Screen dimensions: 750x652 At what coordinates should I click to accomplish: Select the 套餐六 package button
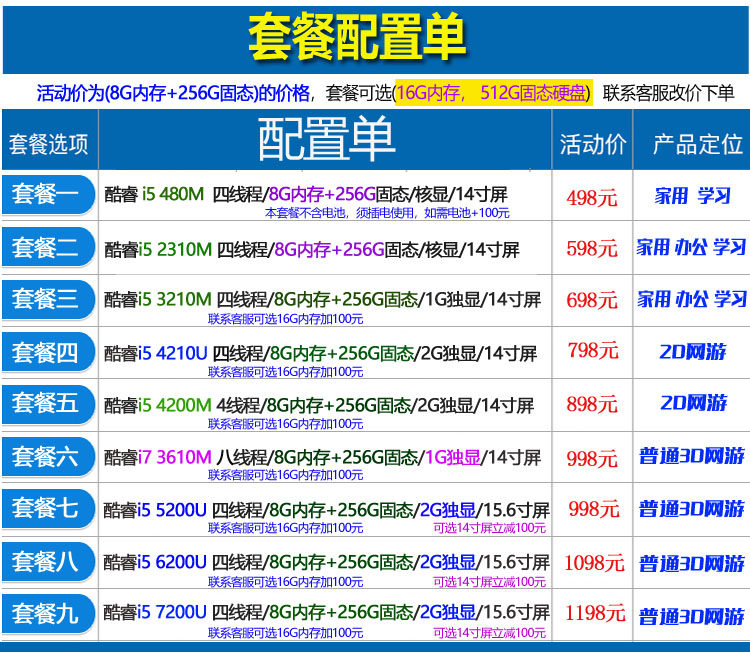pyautogui.click(x=48, y=456)
